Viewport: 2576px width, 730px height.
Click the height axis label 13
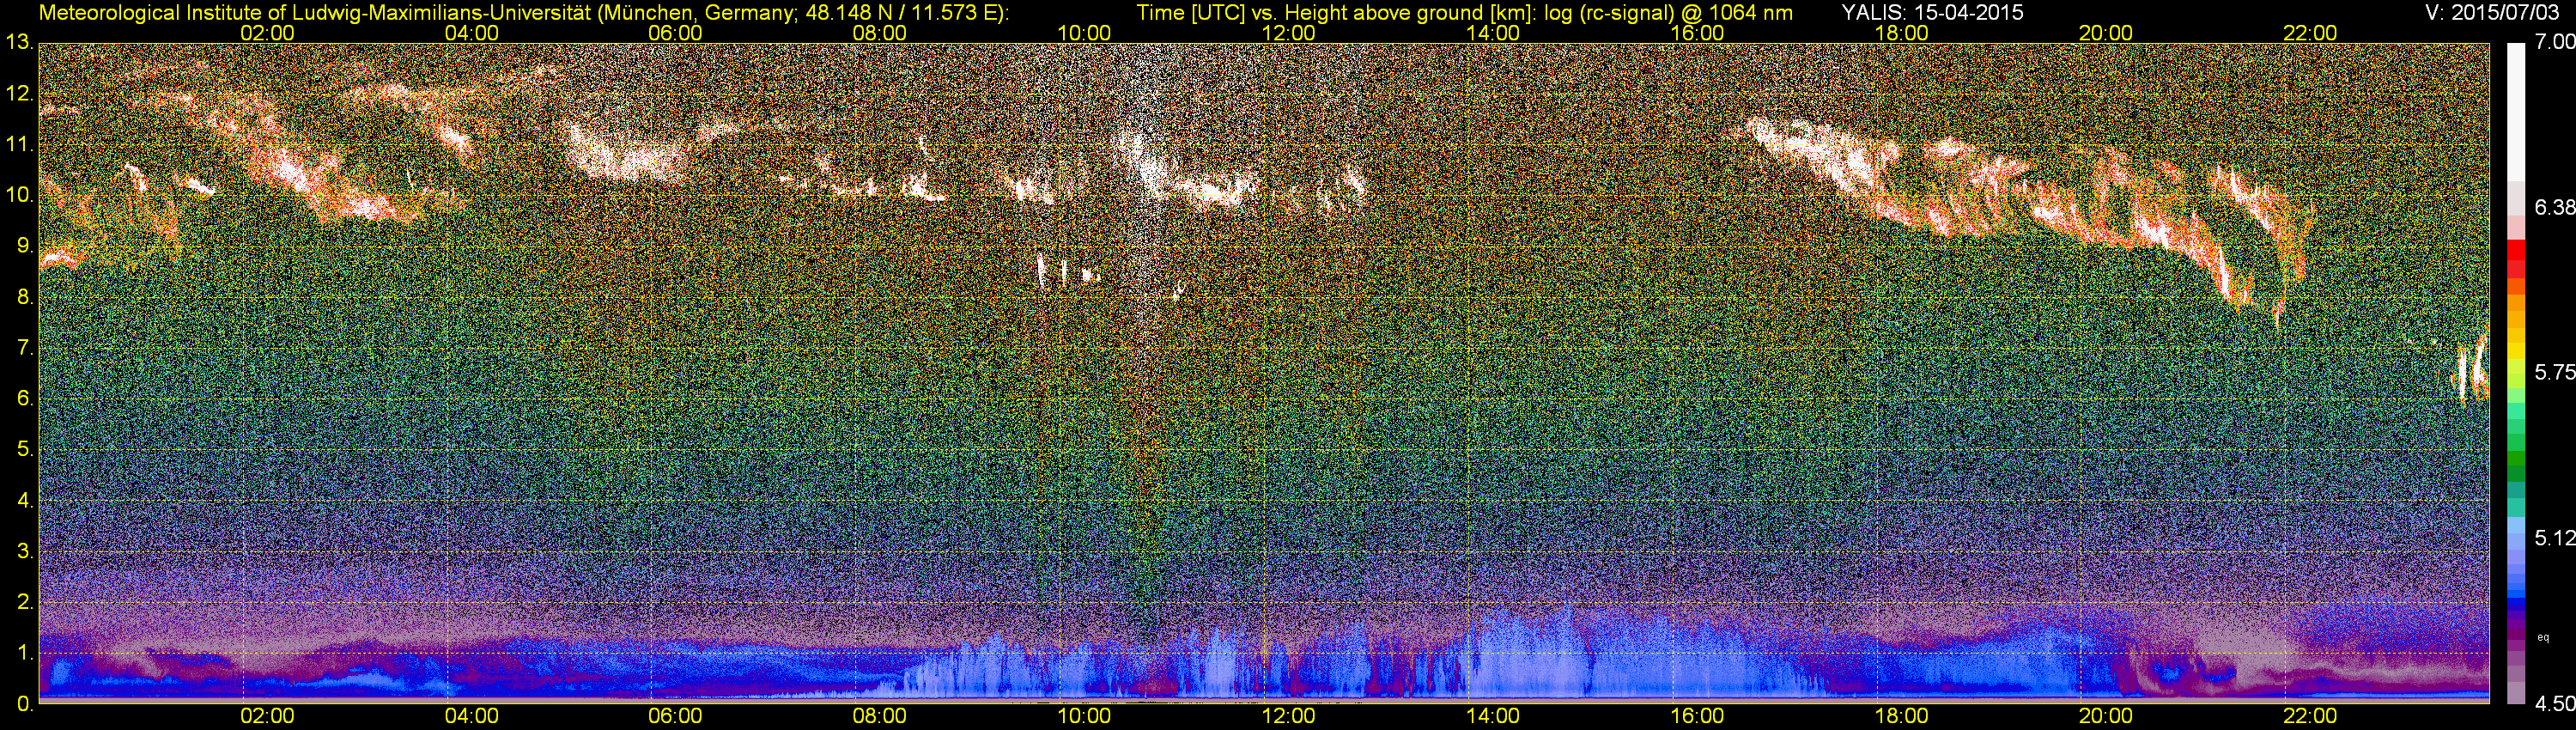pyautogui.click(x=18, y=43)
